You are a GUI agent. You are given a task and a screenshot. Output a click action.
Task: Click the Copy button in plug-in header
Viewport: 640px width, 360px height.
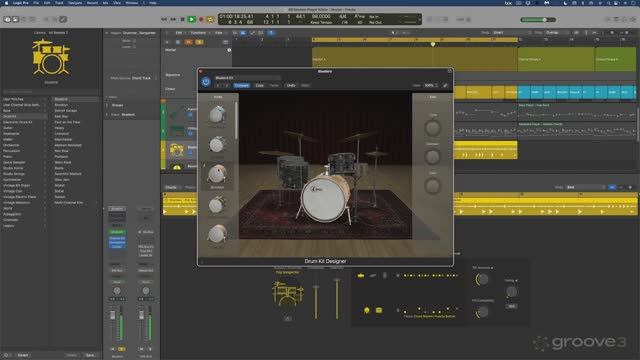260,86
